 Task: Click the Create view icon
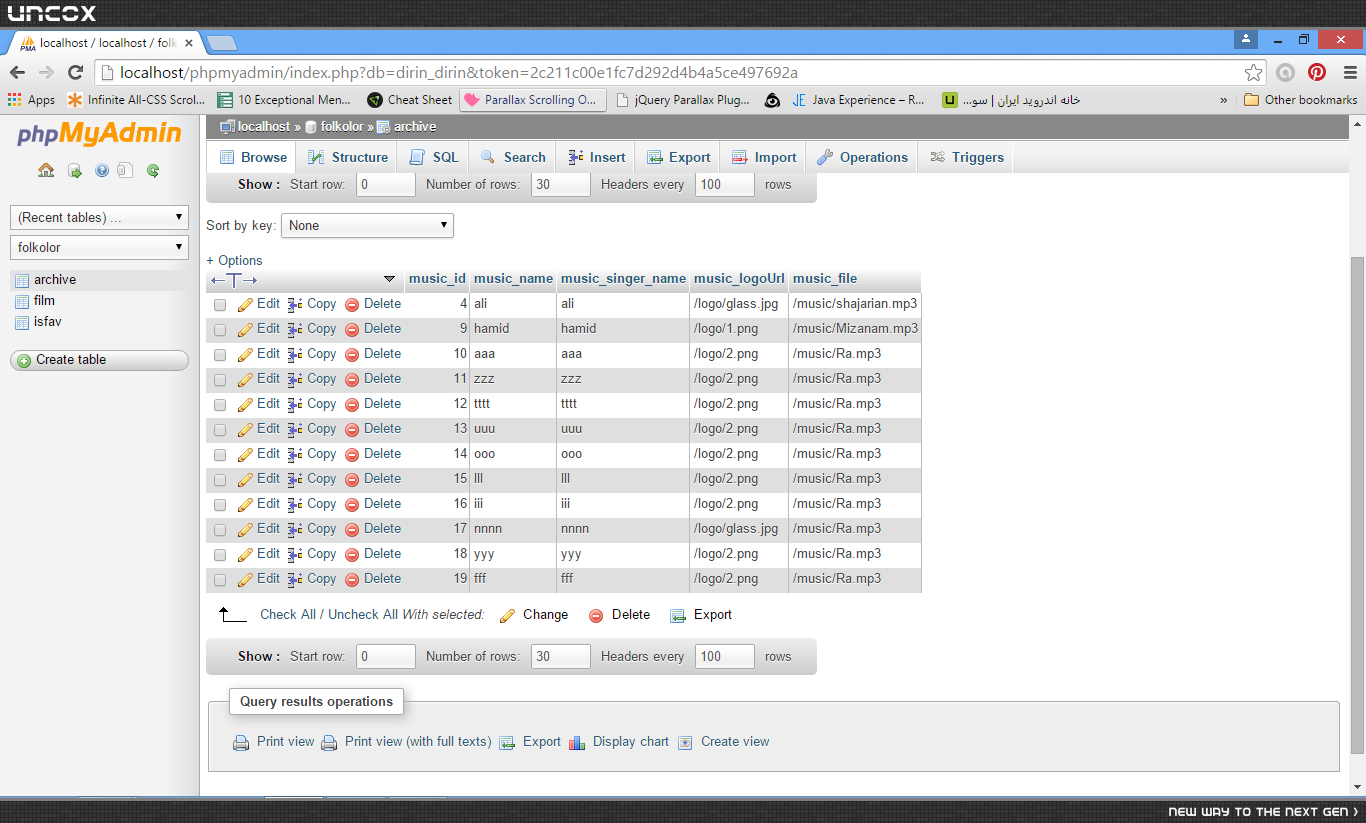(x=685, y=742)
